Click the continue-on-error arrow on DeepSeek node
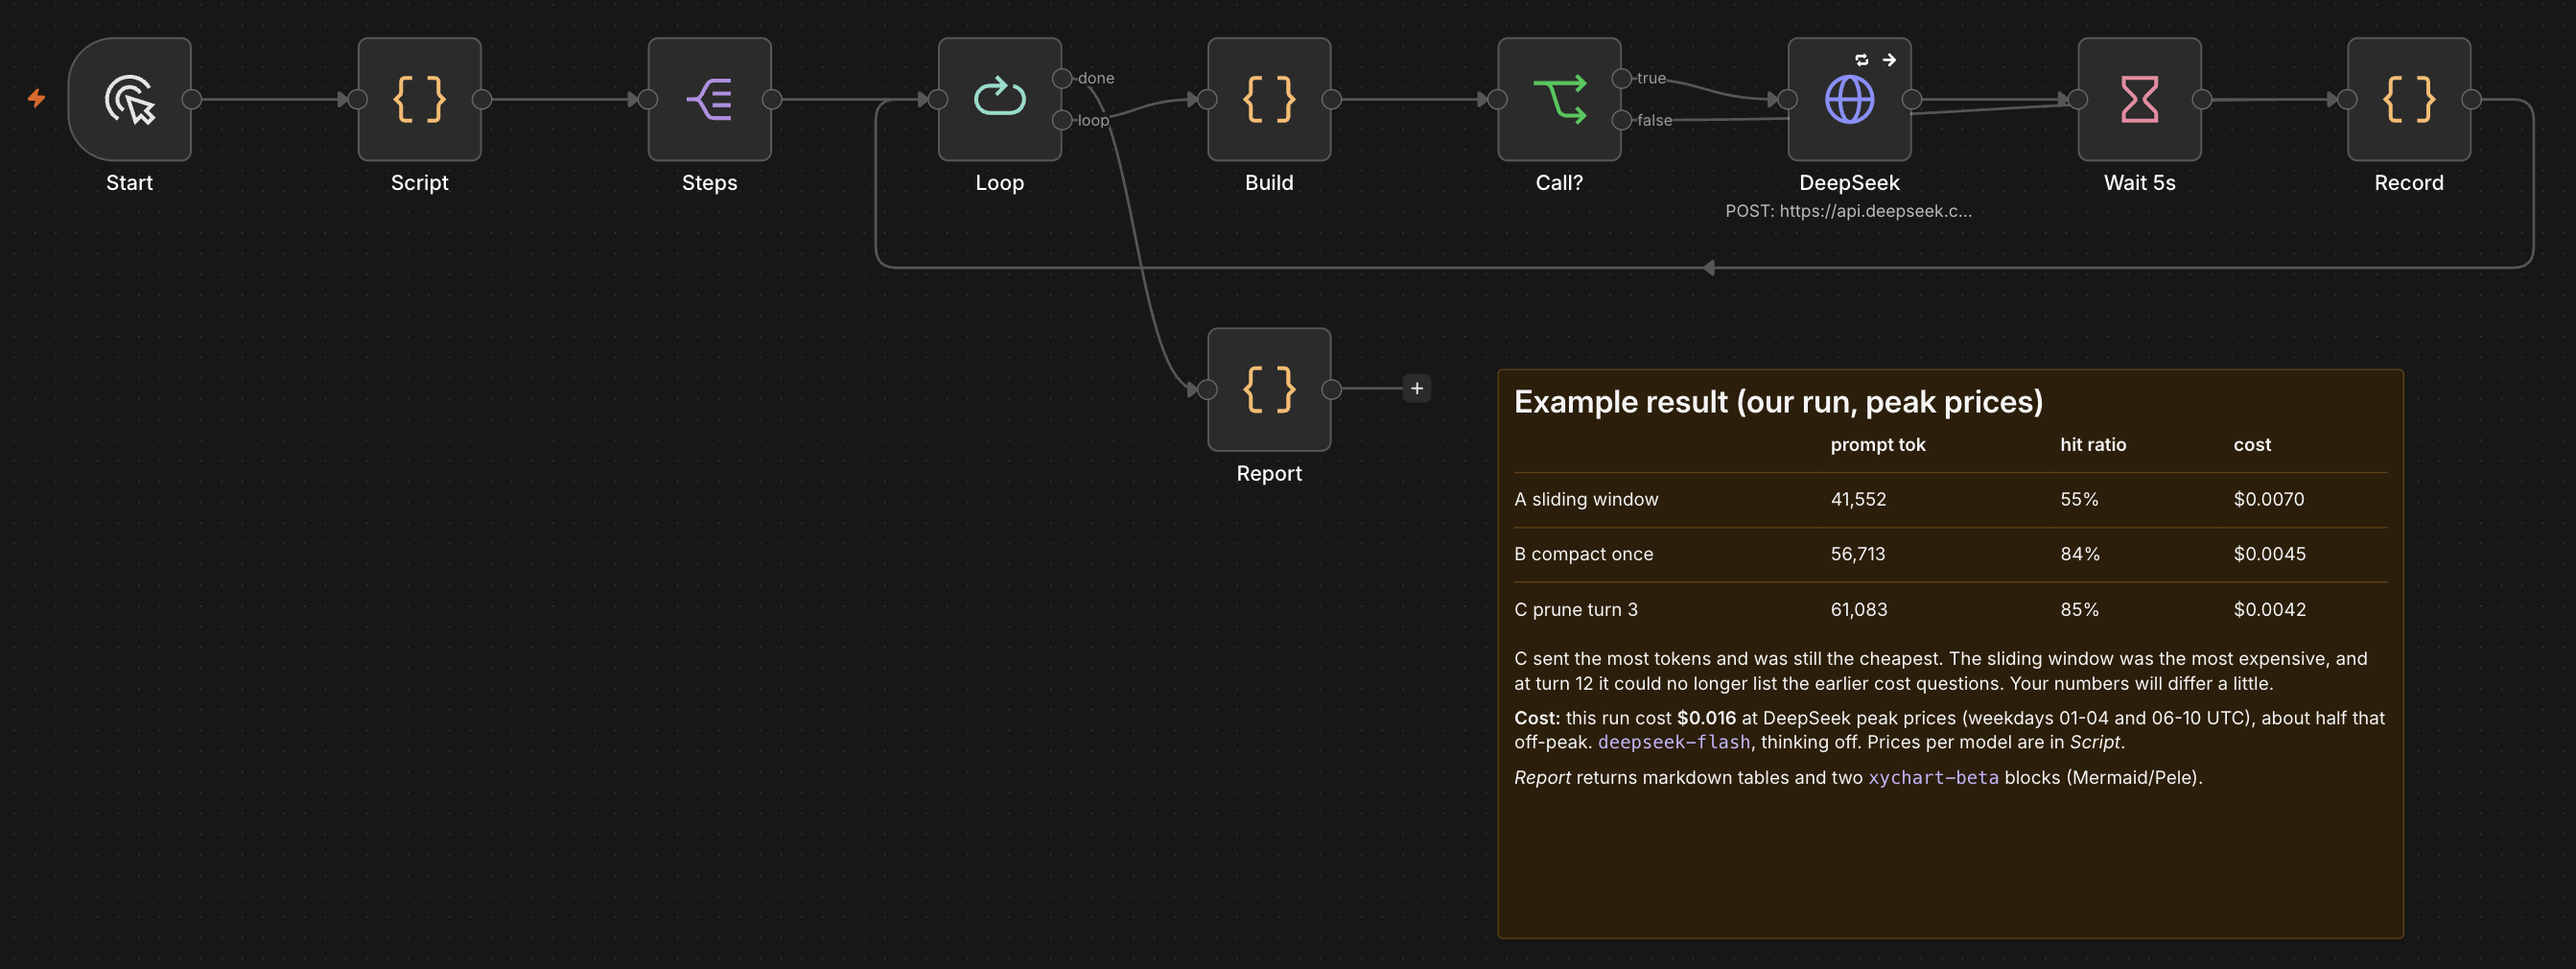The width and height of the screenshot is (2576, 969). [x=1889, y=60]
